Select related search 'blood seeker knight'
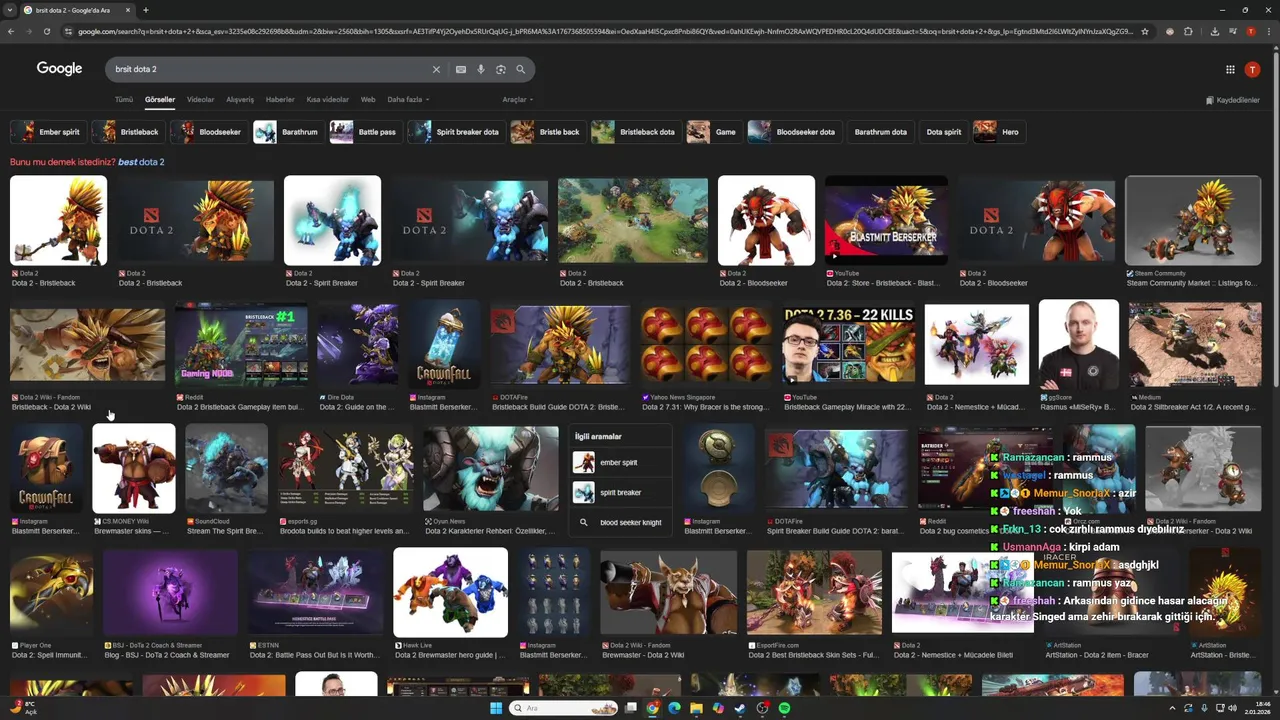Screen dimensions: 1280x720 [x=618, y=523]
